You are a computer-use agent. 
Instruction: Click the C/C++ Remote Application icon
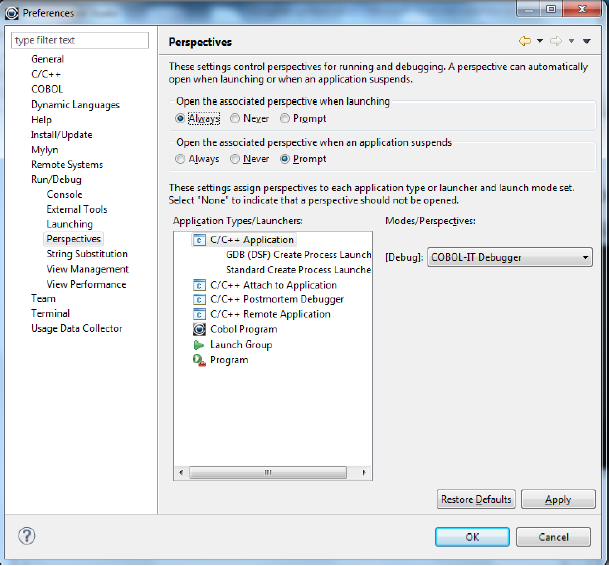point(199,314)
